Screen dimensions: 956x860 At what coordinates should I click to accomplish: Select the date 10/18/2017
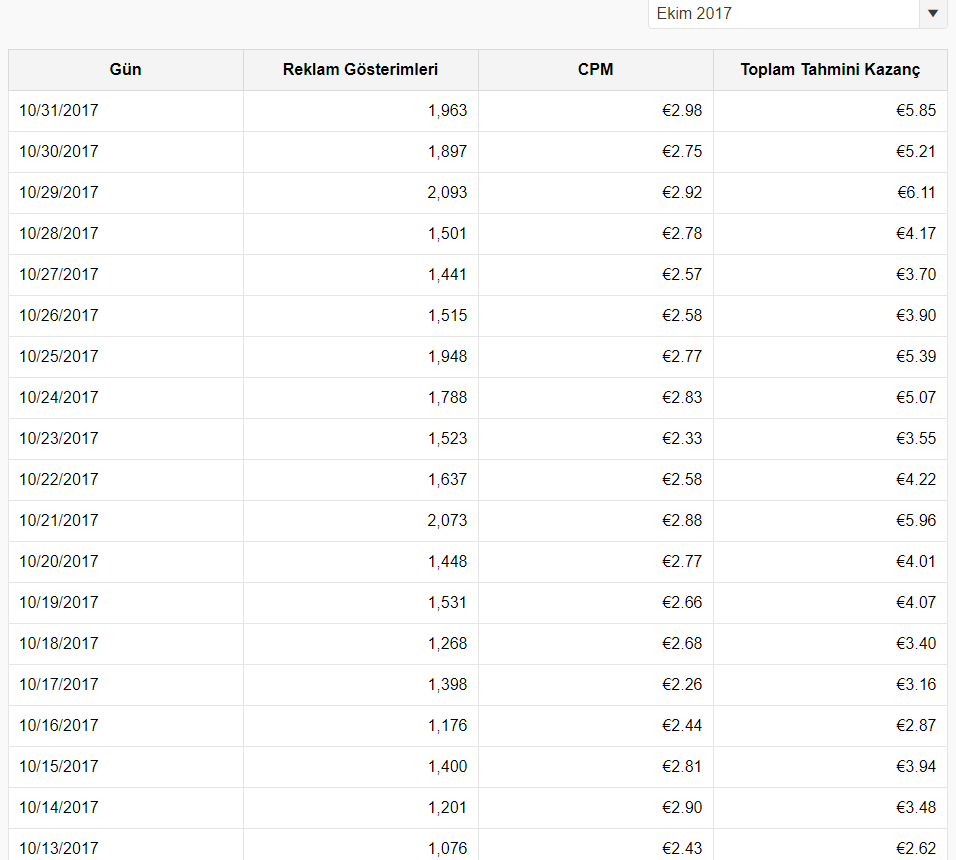click(x=59, y=643)
